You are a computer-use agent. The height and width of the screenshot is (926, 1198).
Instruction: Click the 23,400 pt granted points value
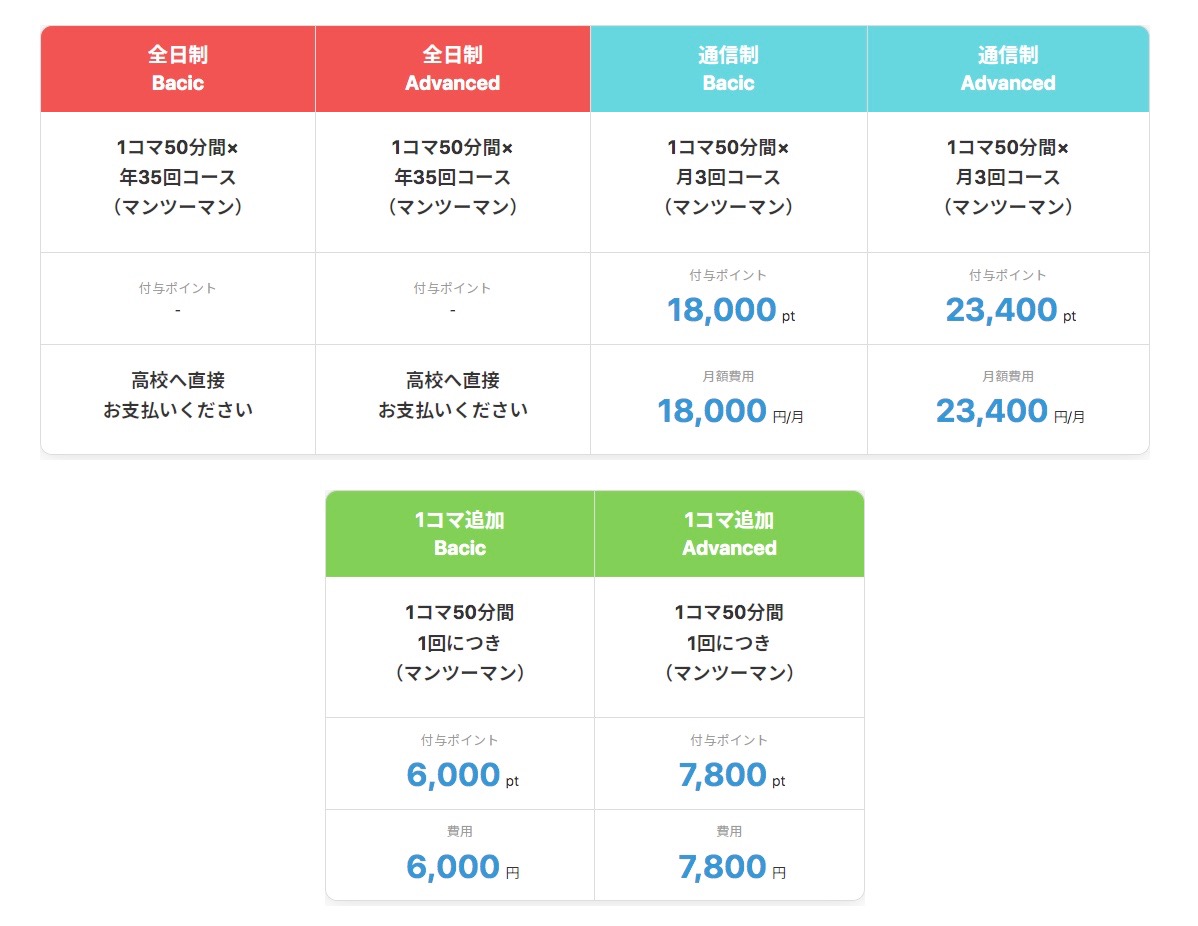pyautogui.click(x=1002, y=310)
